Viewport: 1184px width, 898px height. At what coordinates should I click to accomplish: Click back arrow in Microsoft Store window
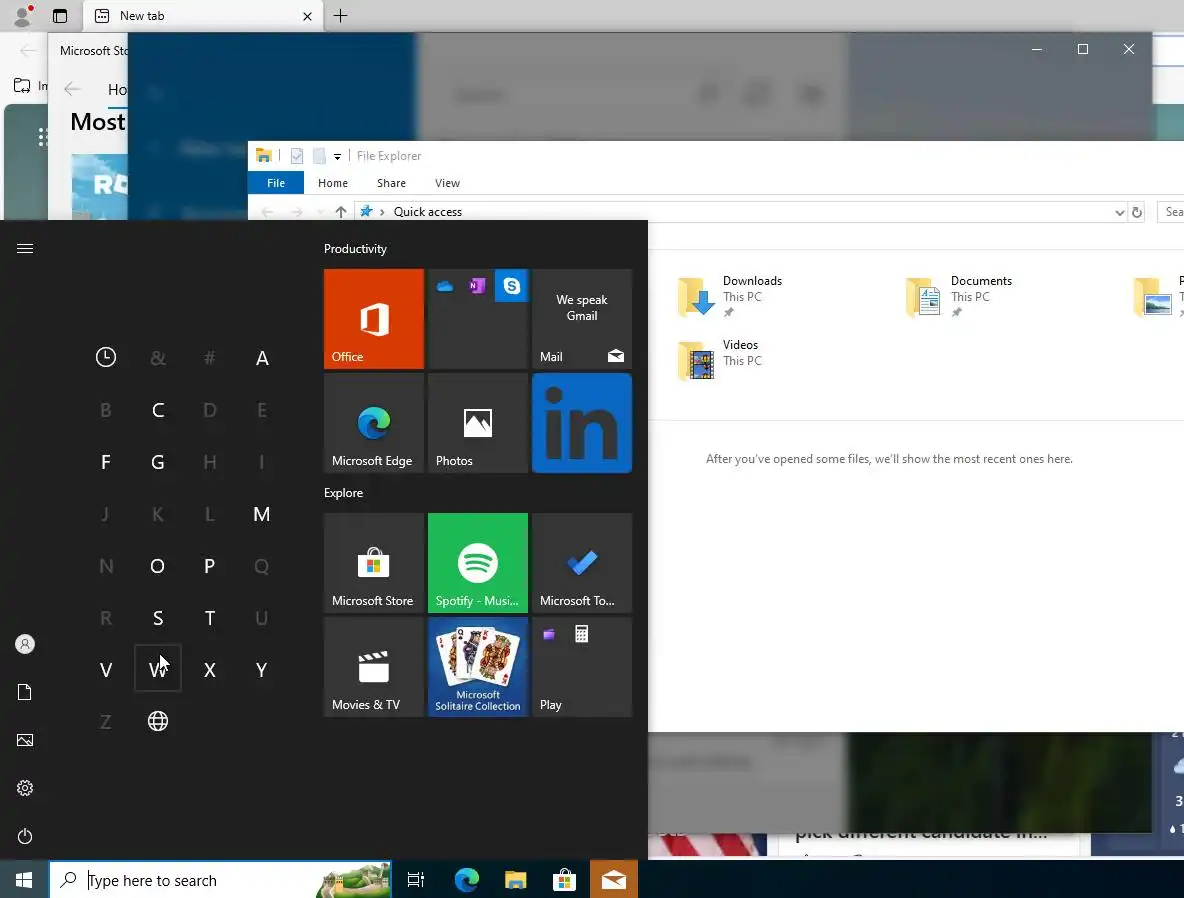click(72, 89)
